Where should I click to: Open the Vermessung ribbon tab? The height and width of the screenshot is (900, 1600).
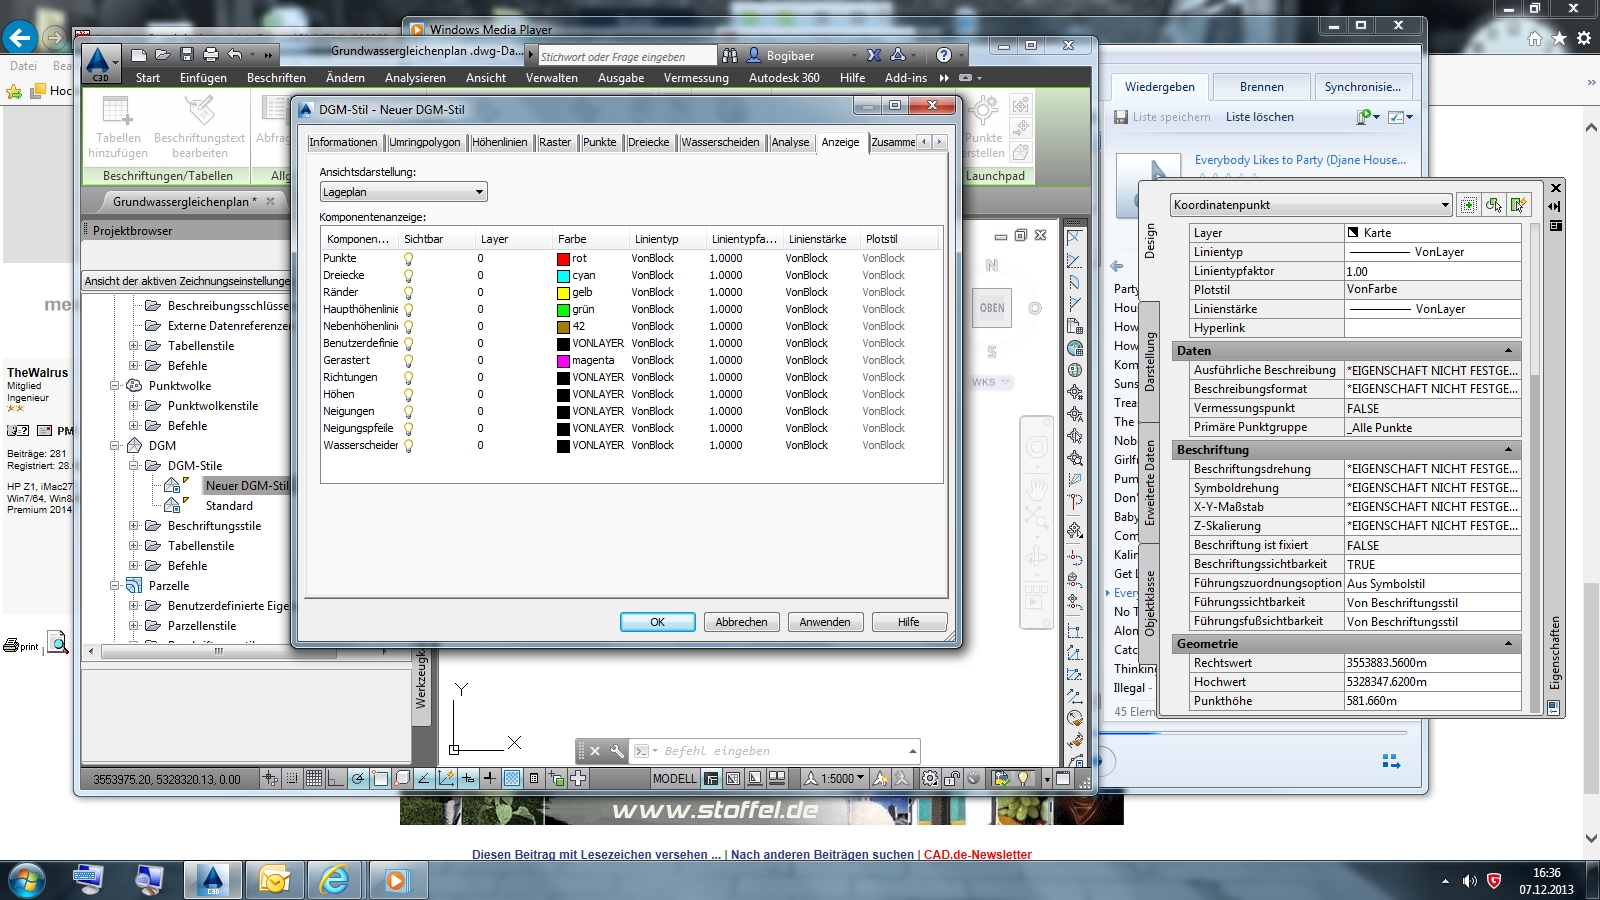tap(696, 78)
